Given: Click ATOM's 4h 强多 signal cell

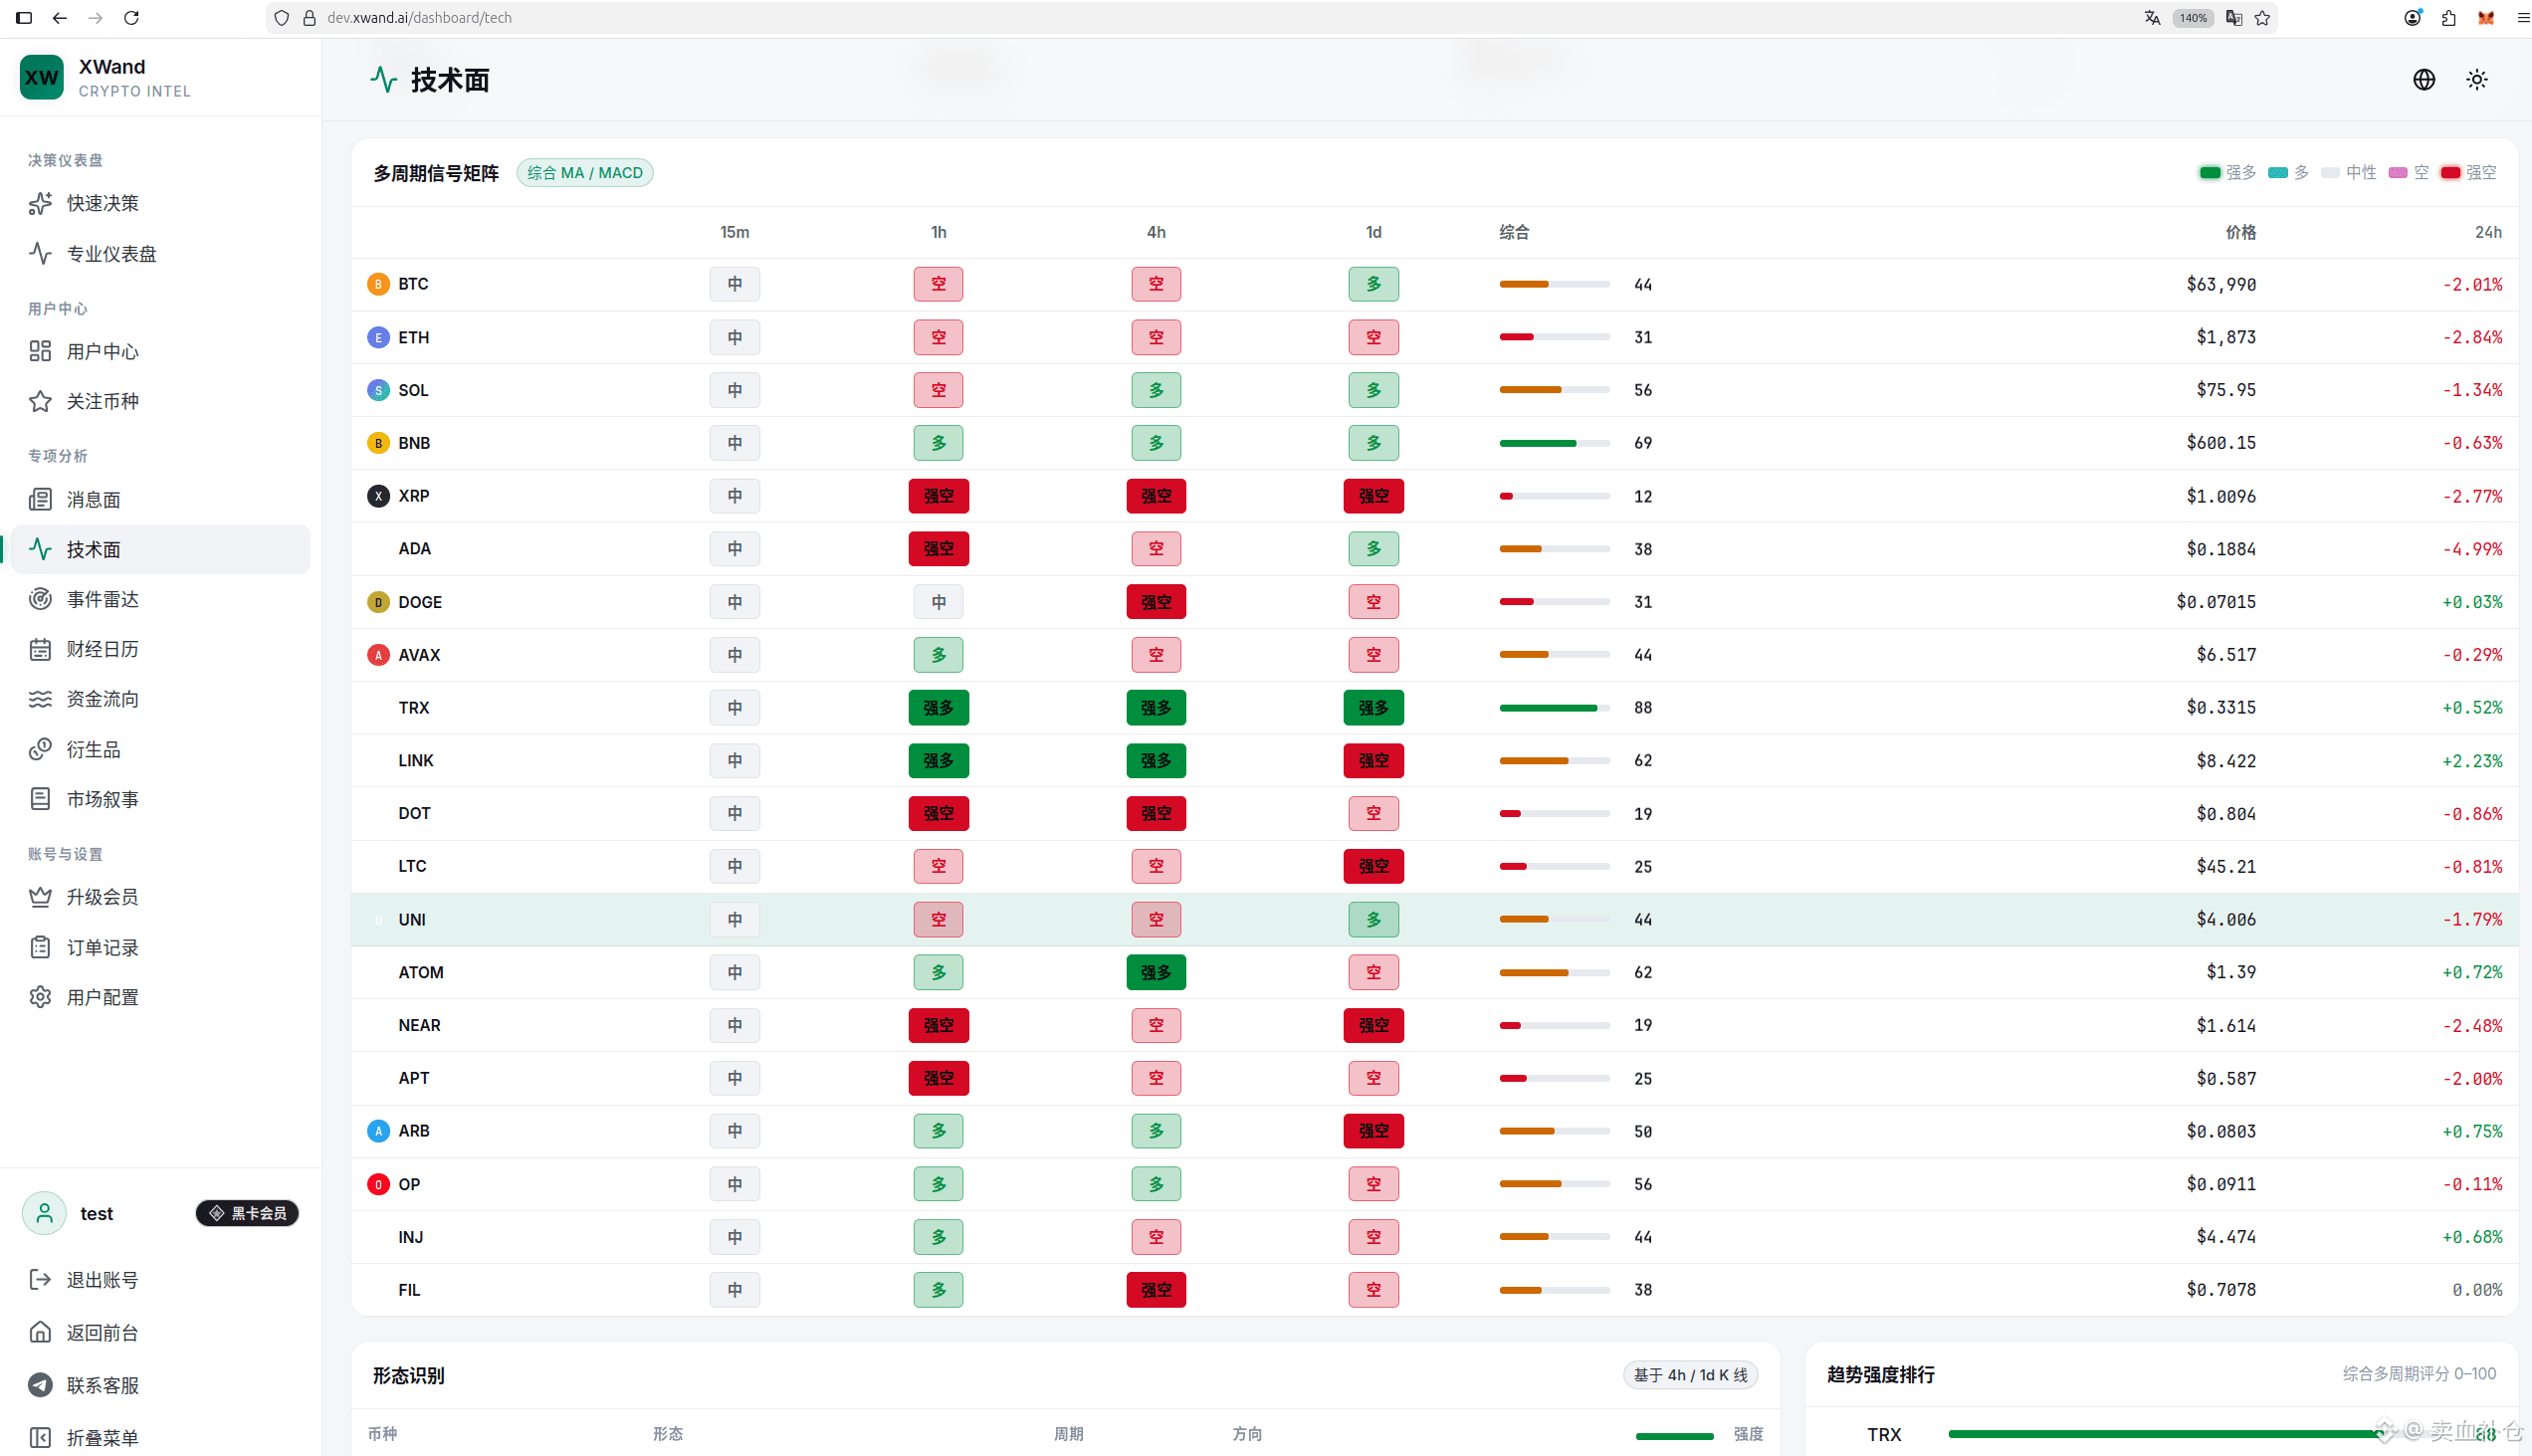Looking at the screenshot, I should click(x=1156, y=972).
